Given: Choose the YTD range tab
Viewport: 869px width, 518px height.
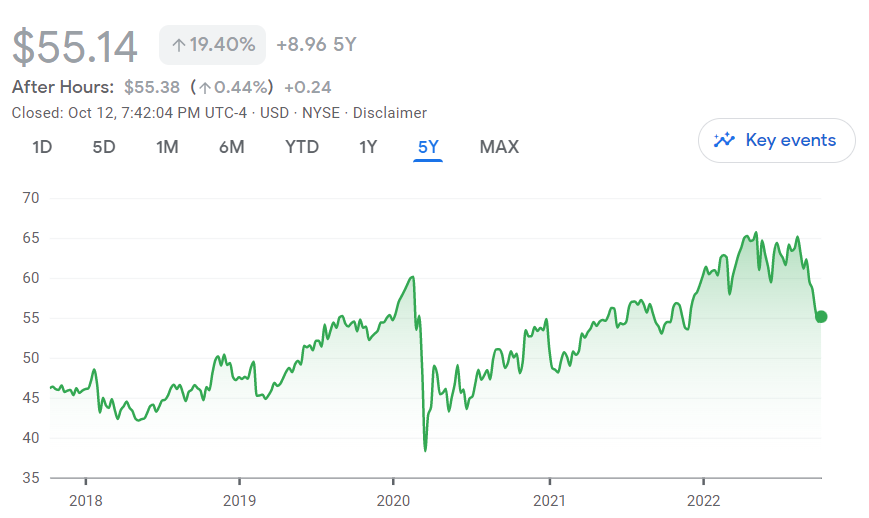Looking at the screenshot, I should click(302, 147).
